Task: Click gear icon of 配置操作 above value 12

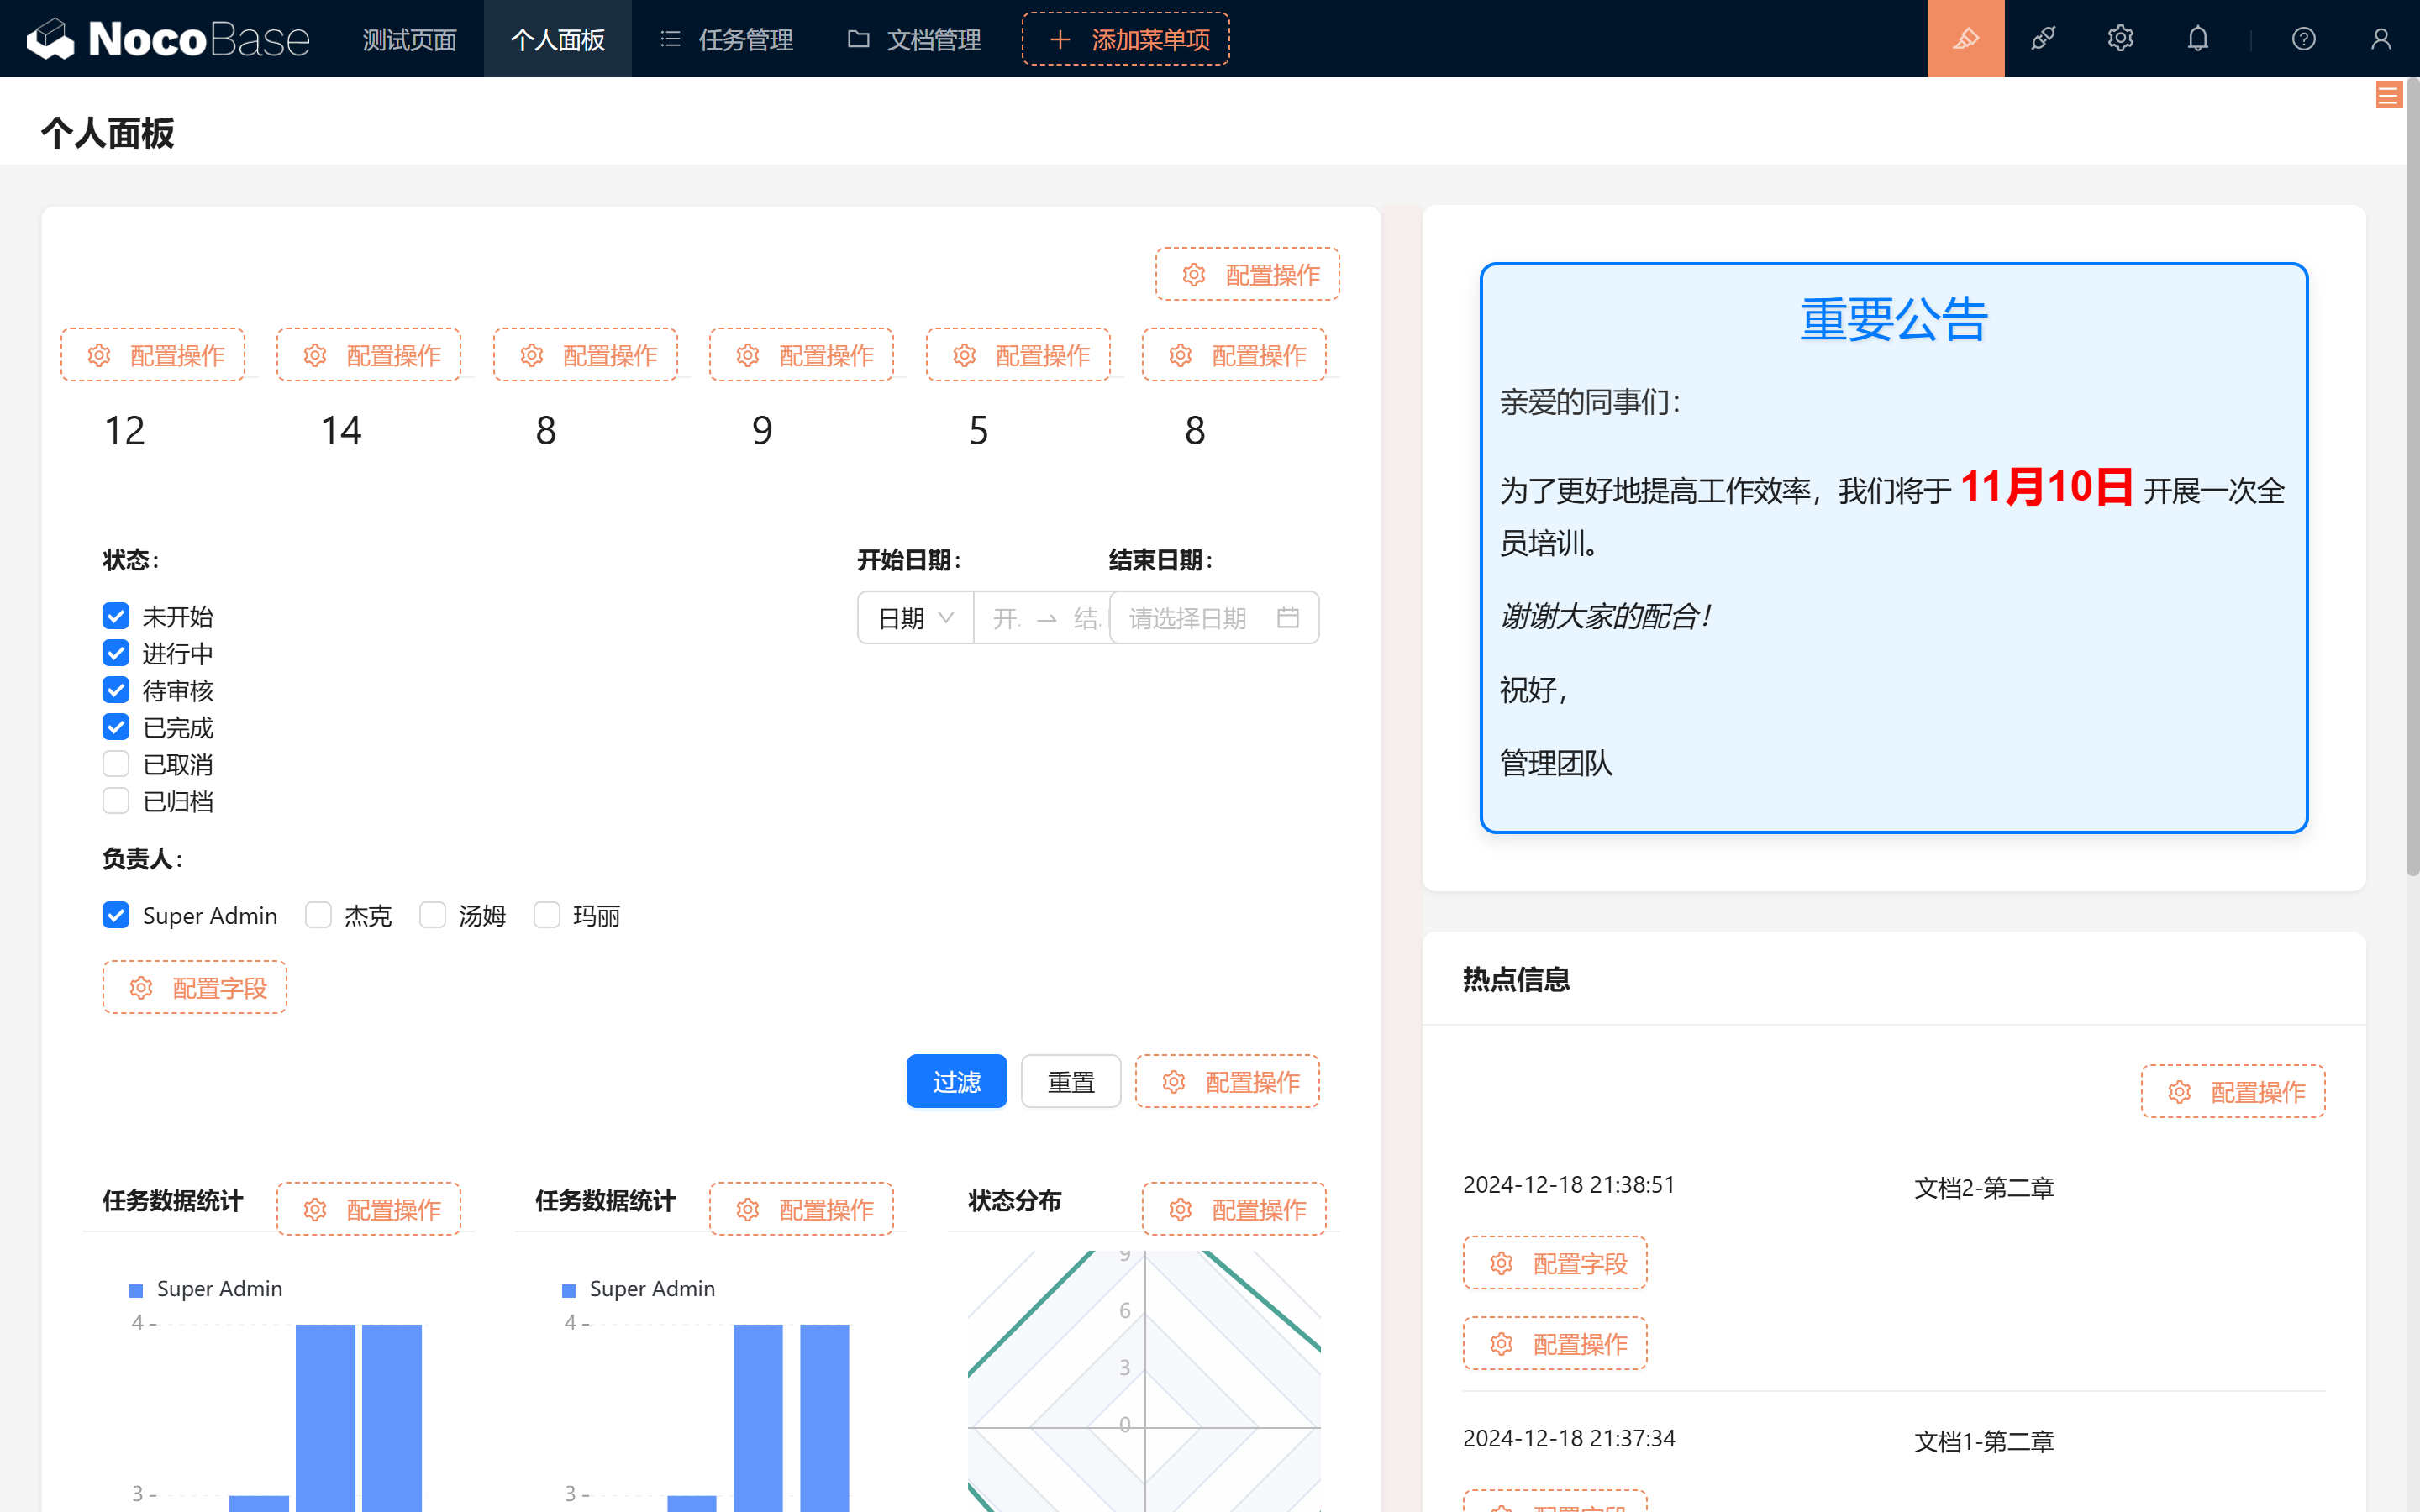Action: (x=99, y=355)
